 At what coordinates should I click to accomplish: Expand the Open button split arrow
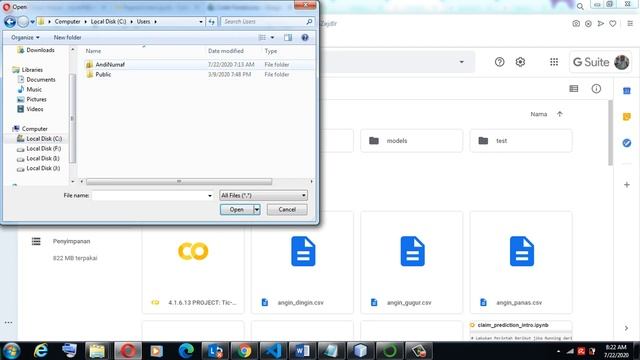point(257,210)
